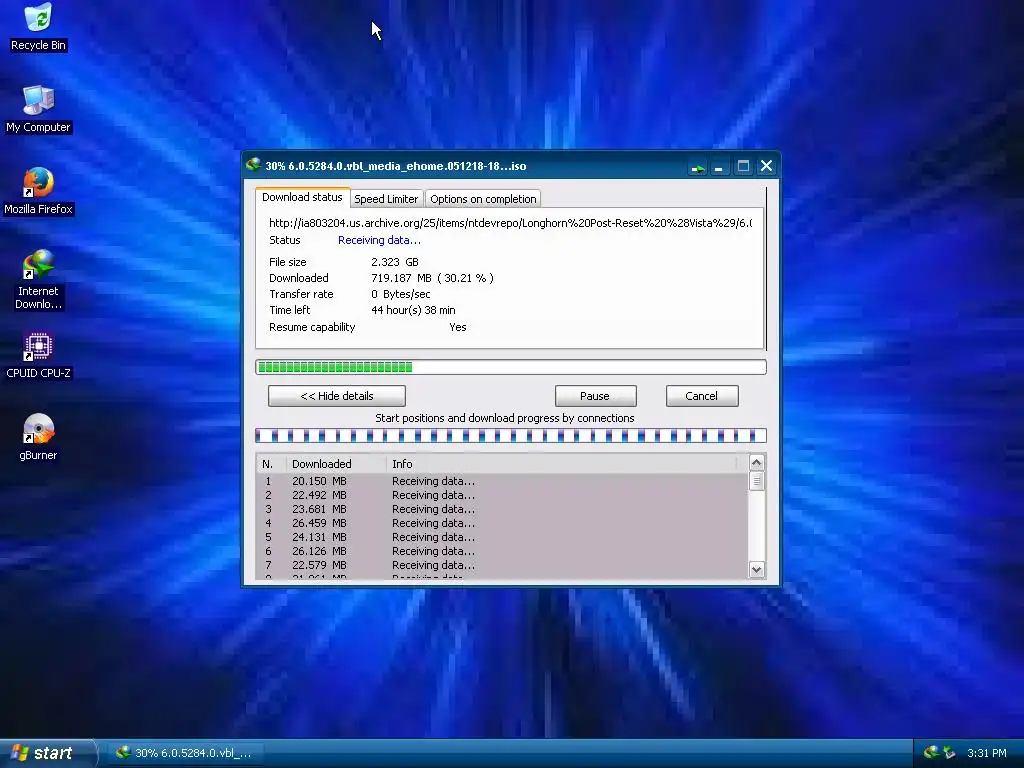Click the taskbar download window button
The image size is (1024, 768).
tap(185, 753)
